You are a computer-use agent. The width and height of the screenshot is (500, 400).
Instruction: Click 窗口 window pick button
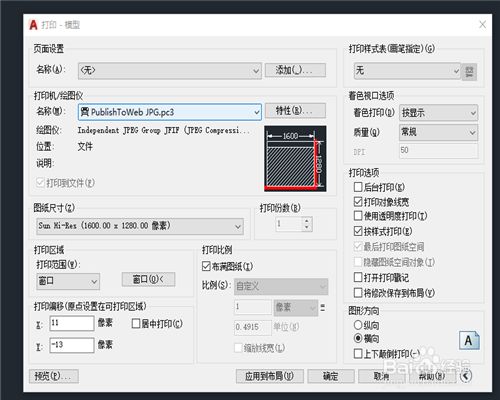(149, 279)
